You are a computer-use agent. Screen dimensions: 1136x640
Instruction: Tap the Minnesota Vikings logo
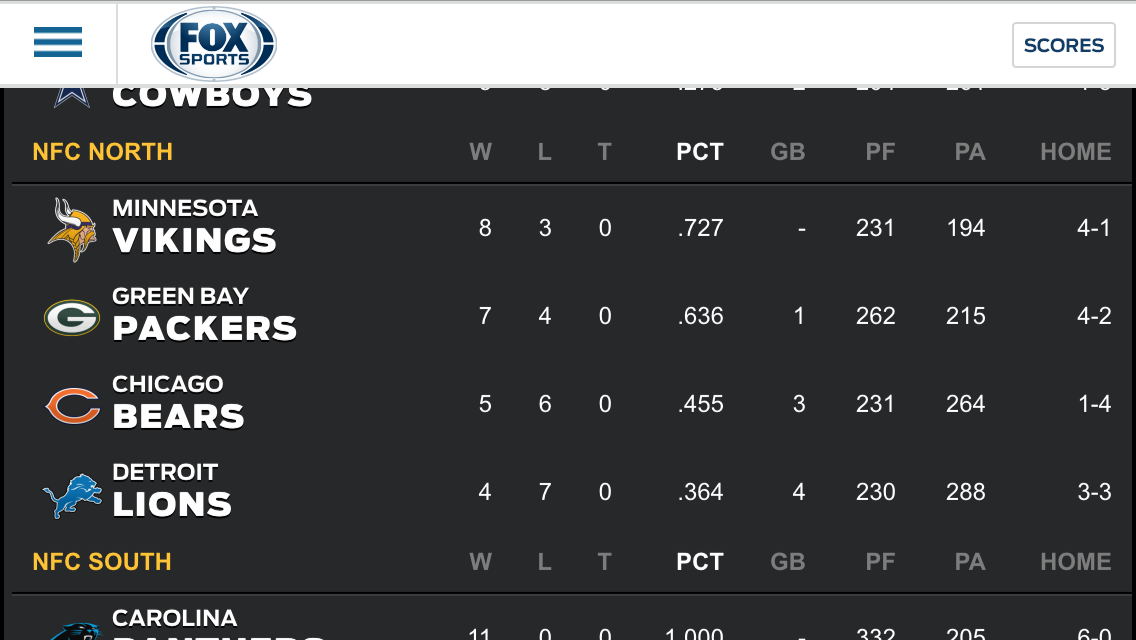coord(72,229)
